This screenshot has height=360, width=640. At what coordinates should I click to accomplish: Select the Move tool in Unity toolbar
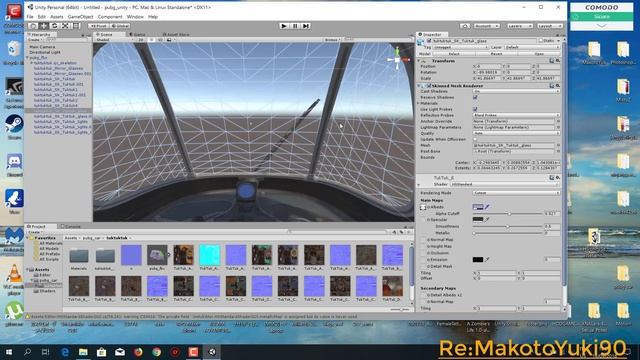coord(44,26)
